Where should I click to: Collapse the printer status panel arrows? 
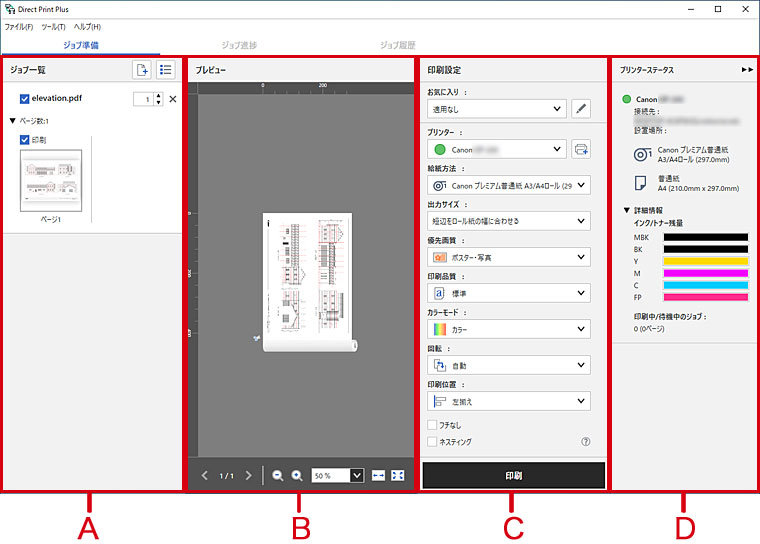coord(746,71)
